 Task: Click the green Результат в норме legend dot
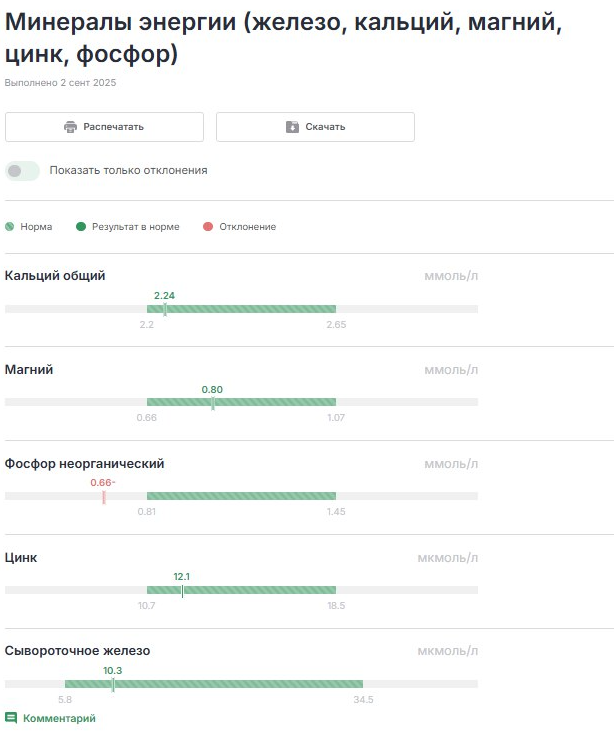coord(81,227)
